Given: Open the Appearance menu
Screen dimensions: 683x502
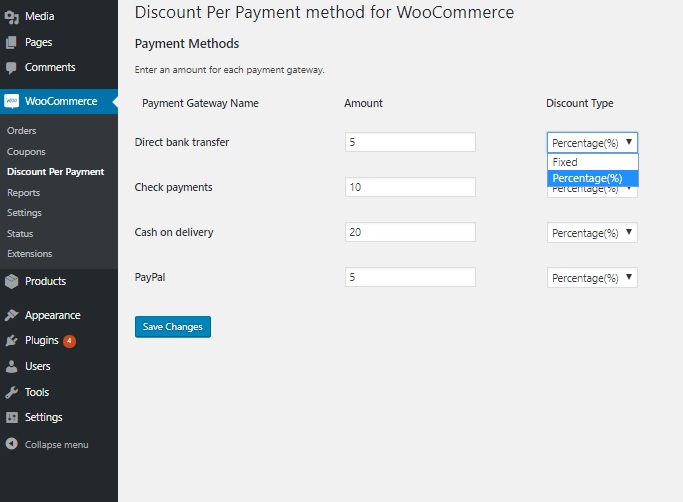Looking at the screenshot, I should (x=53, y=315).
